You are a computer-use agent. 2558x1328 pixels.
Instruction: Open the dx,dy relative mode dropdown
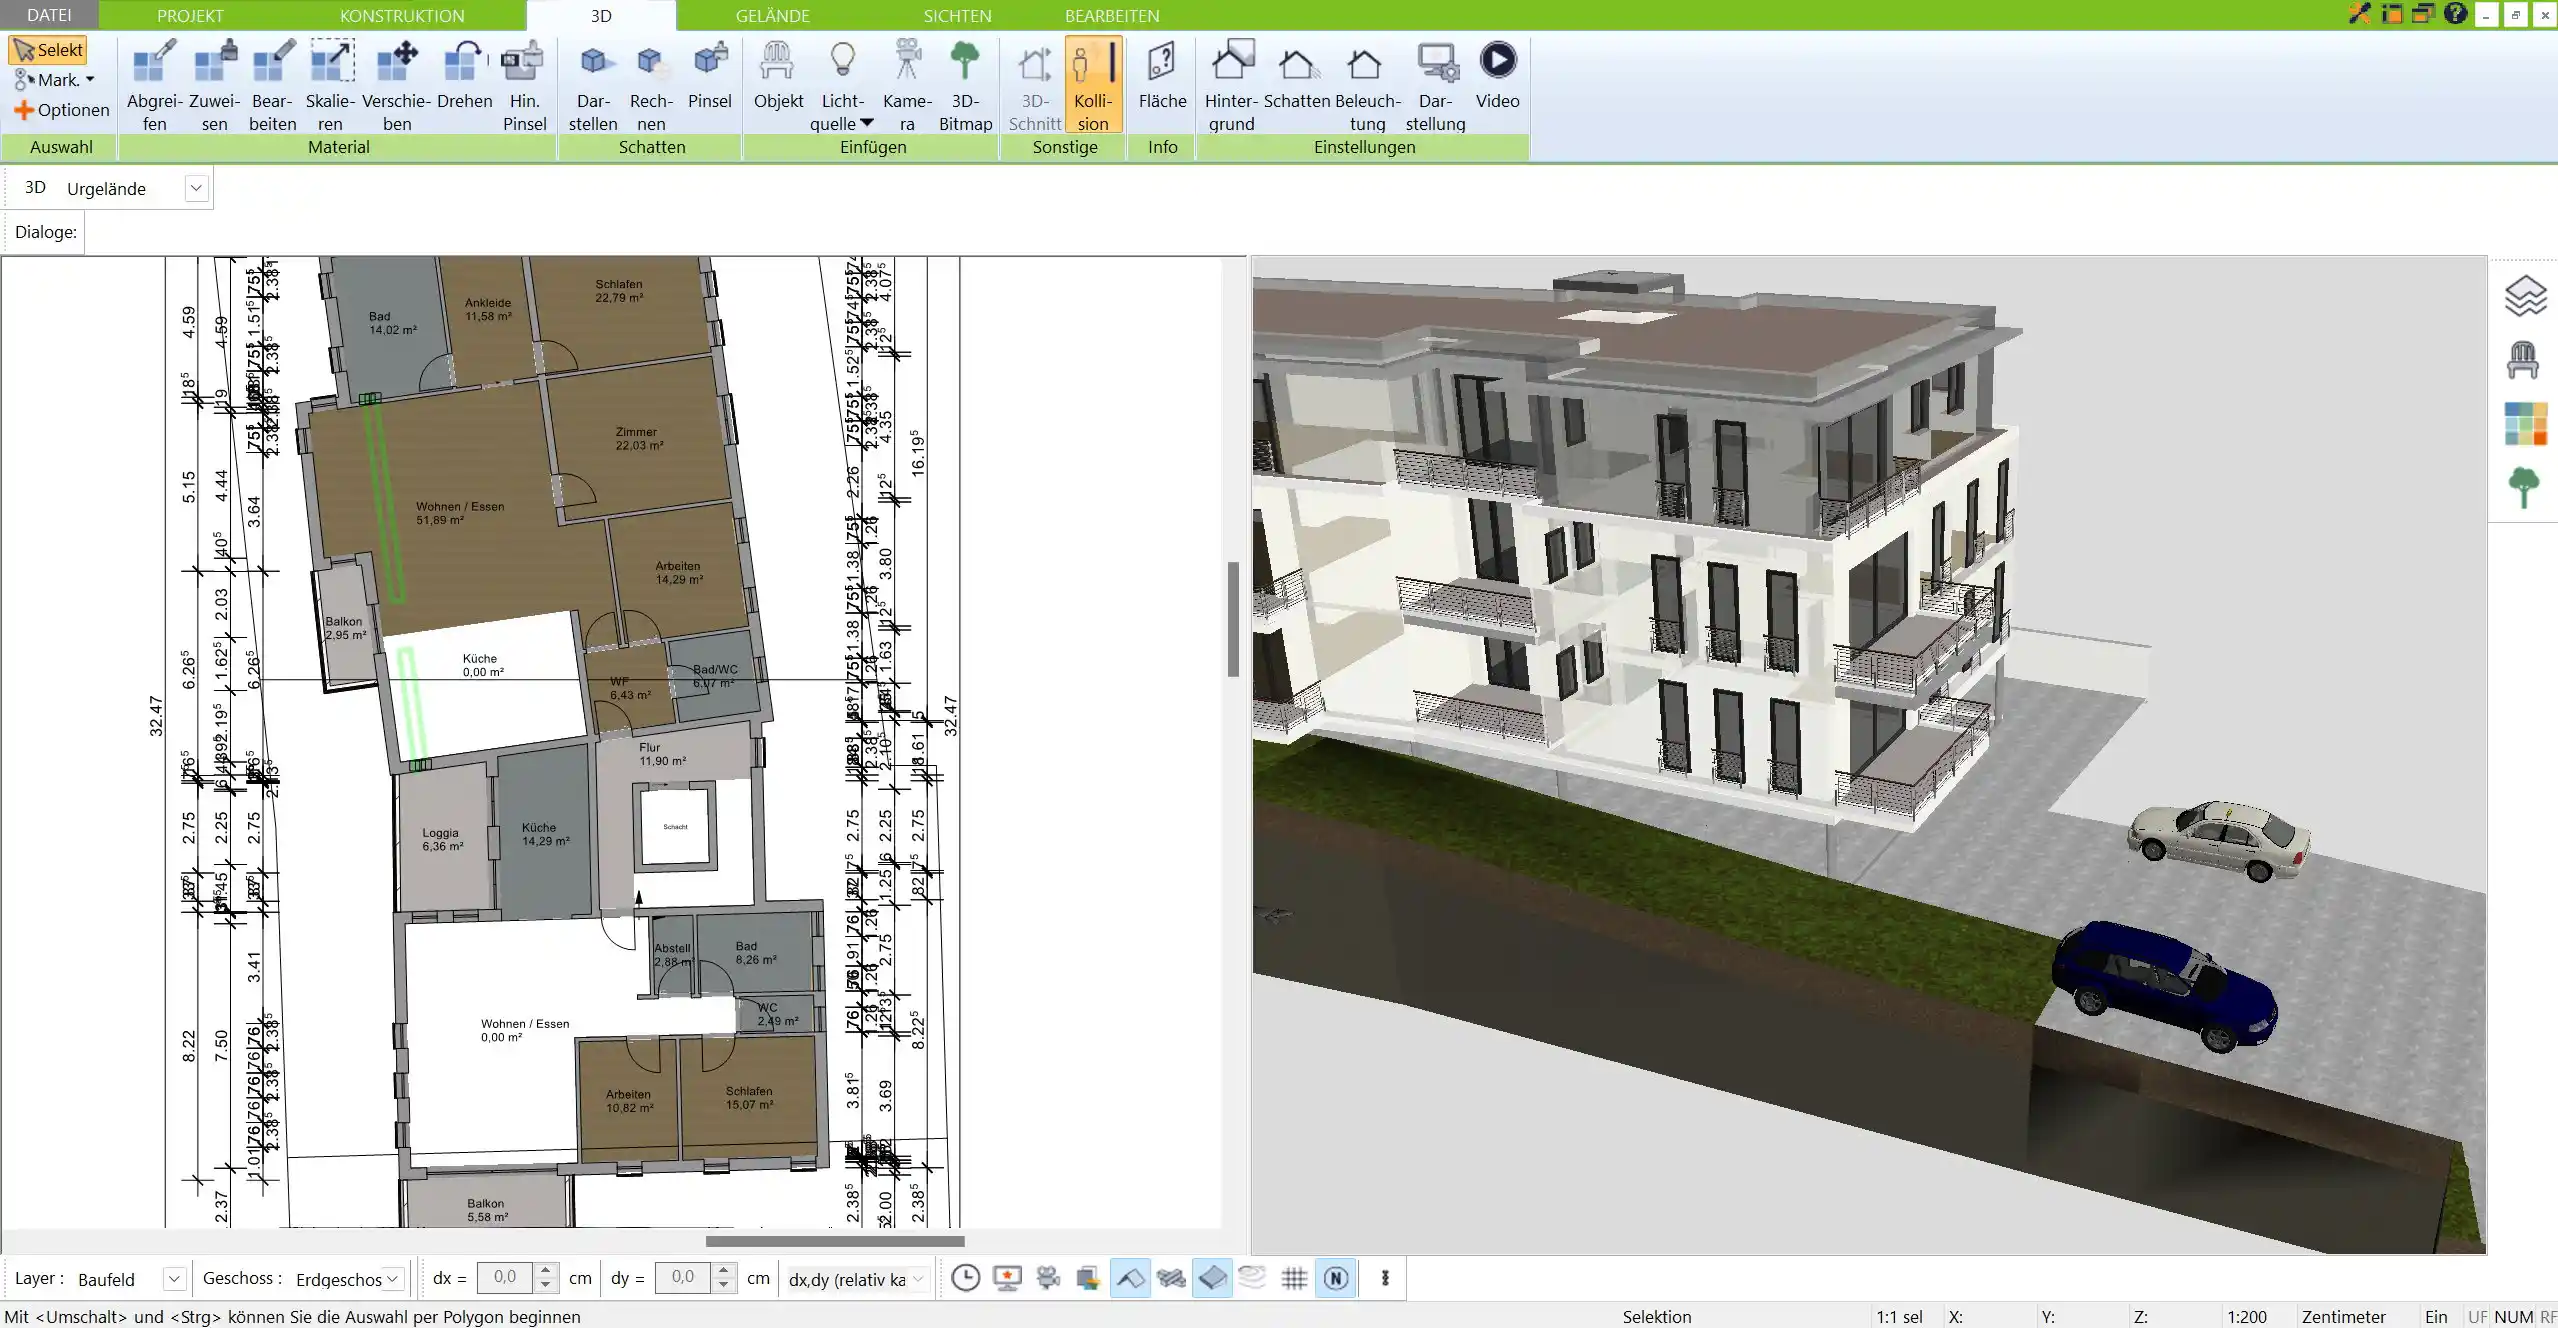918,1279
